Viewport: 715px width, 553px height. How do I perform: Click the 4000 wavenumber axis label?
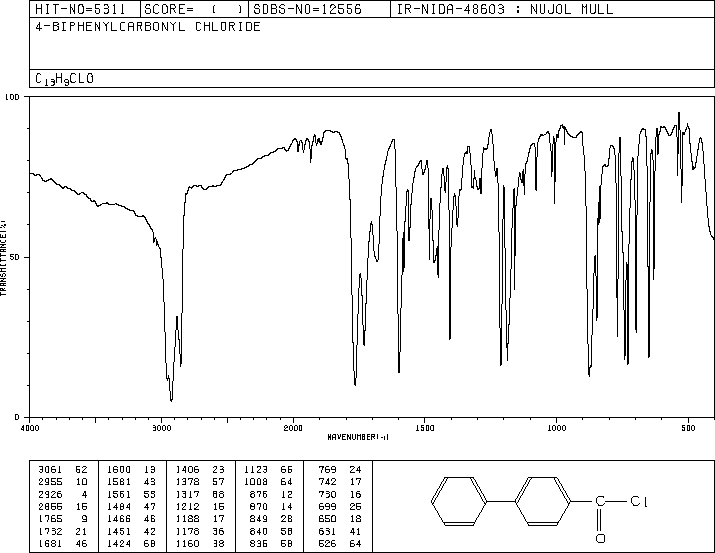click(30, 428)
